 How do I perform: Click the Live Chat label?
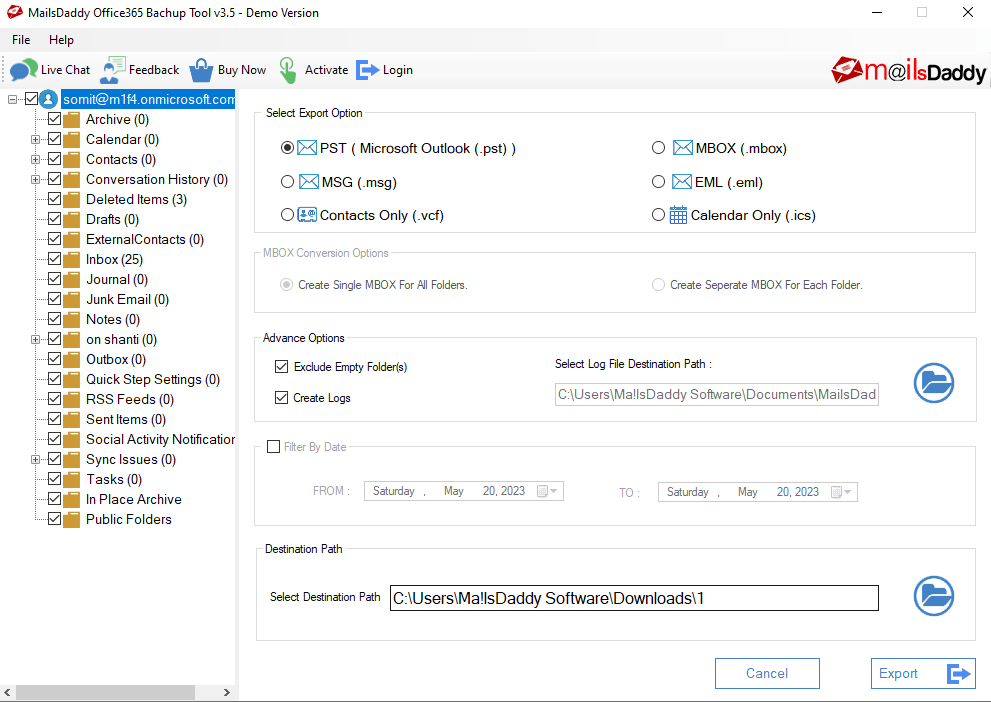click(66, 70)
